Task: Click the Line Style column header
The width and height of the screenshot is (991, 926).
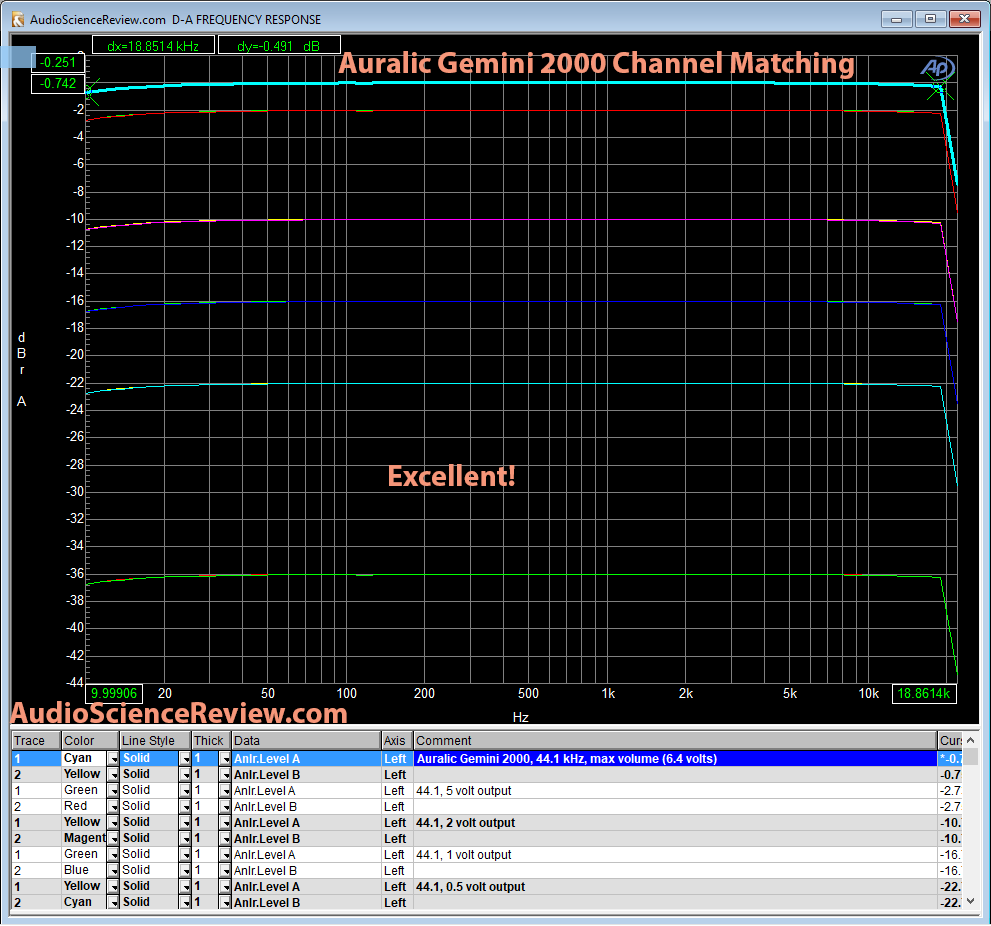Action: [155, 741]
